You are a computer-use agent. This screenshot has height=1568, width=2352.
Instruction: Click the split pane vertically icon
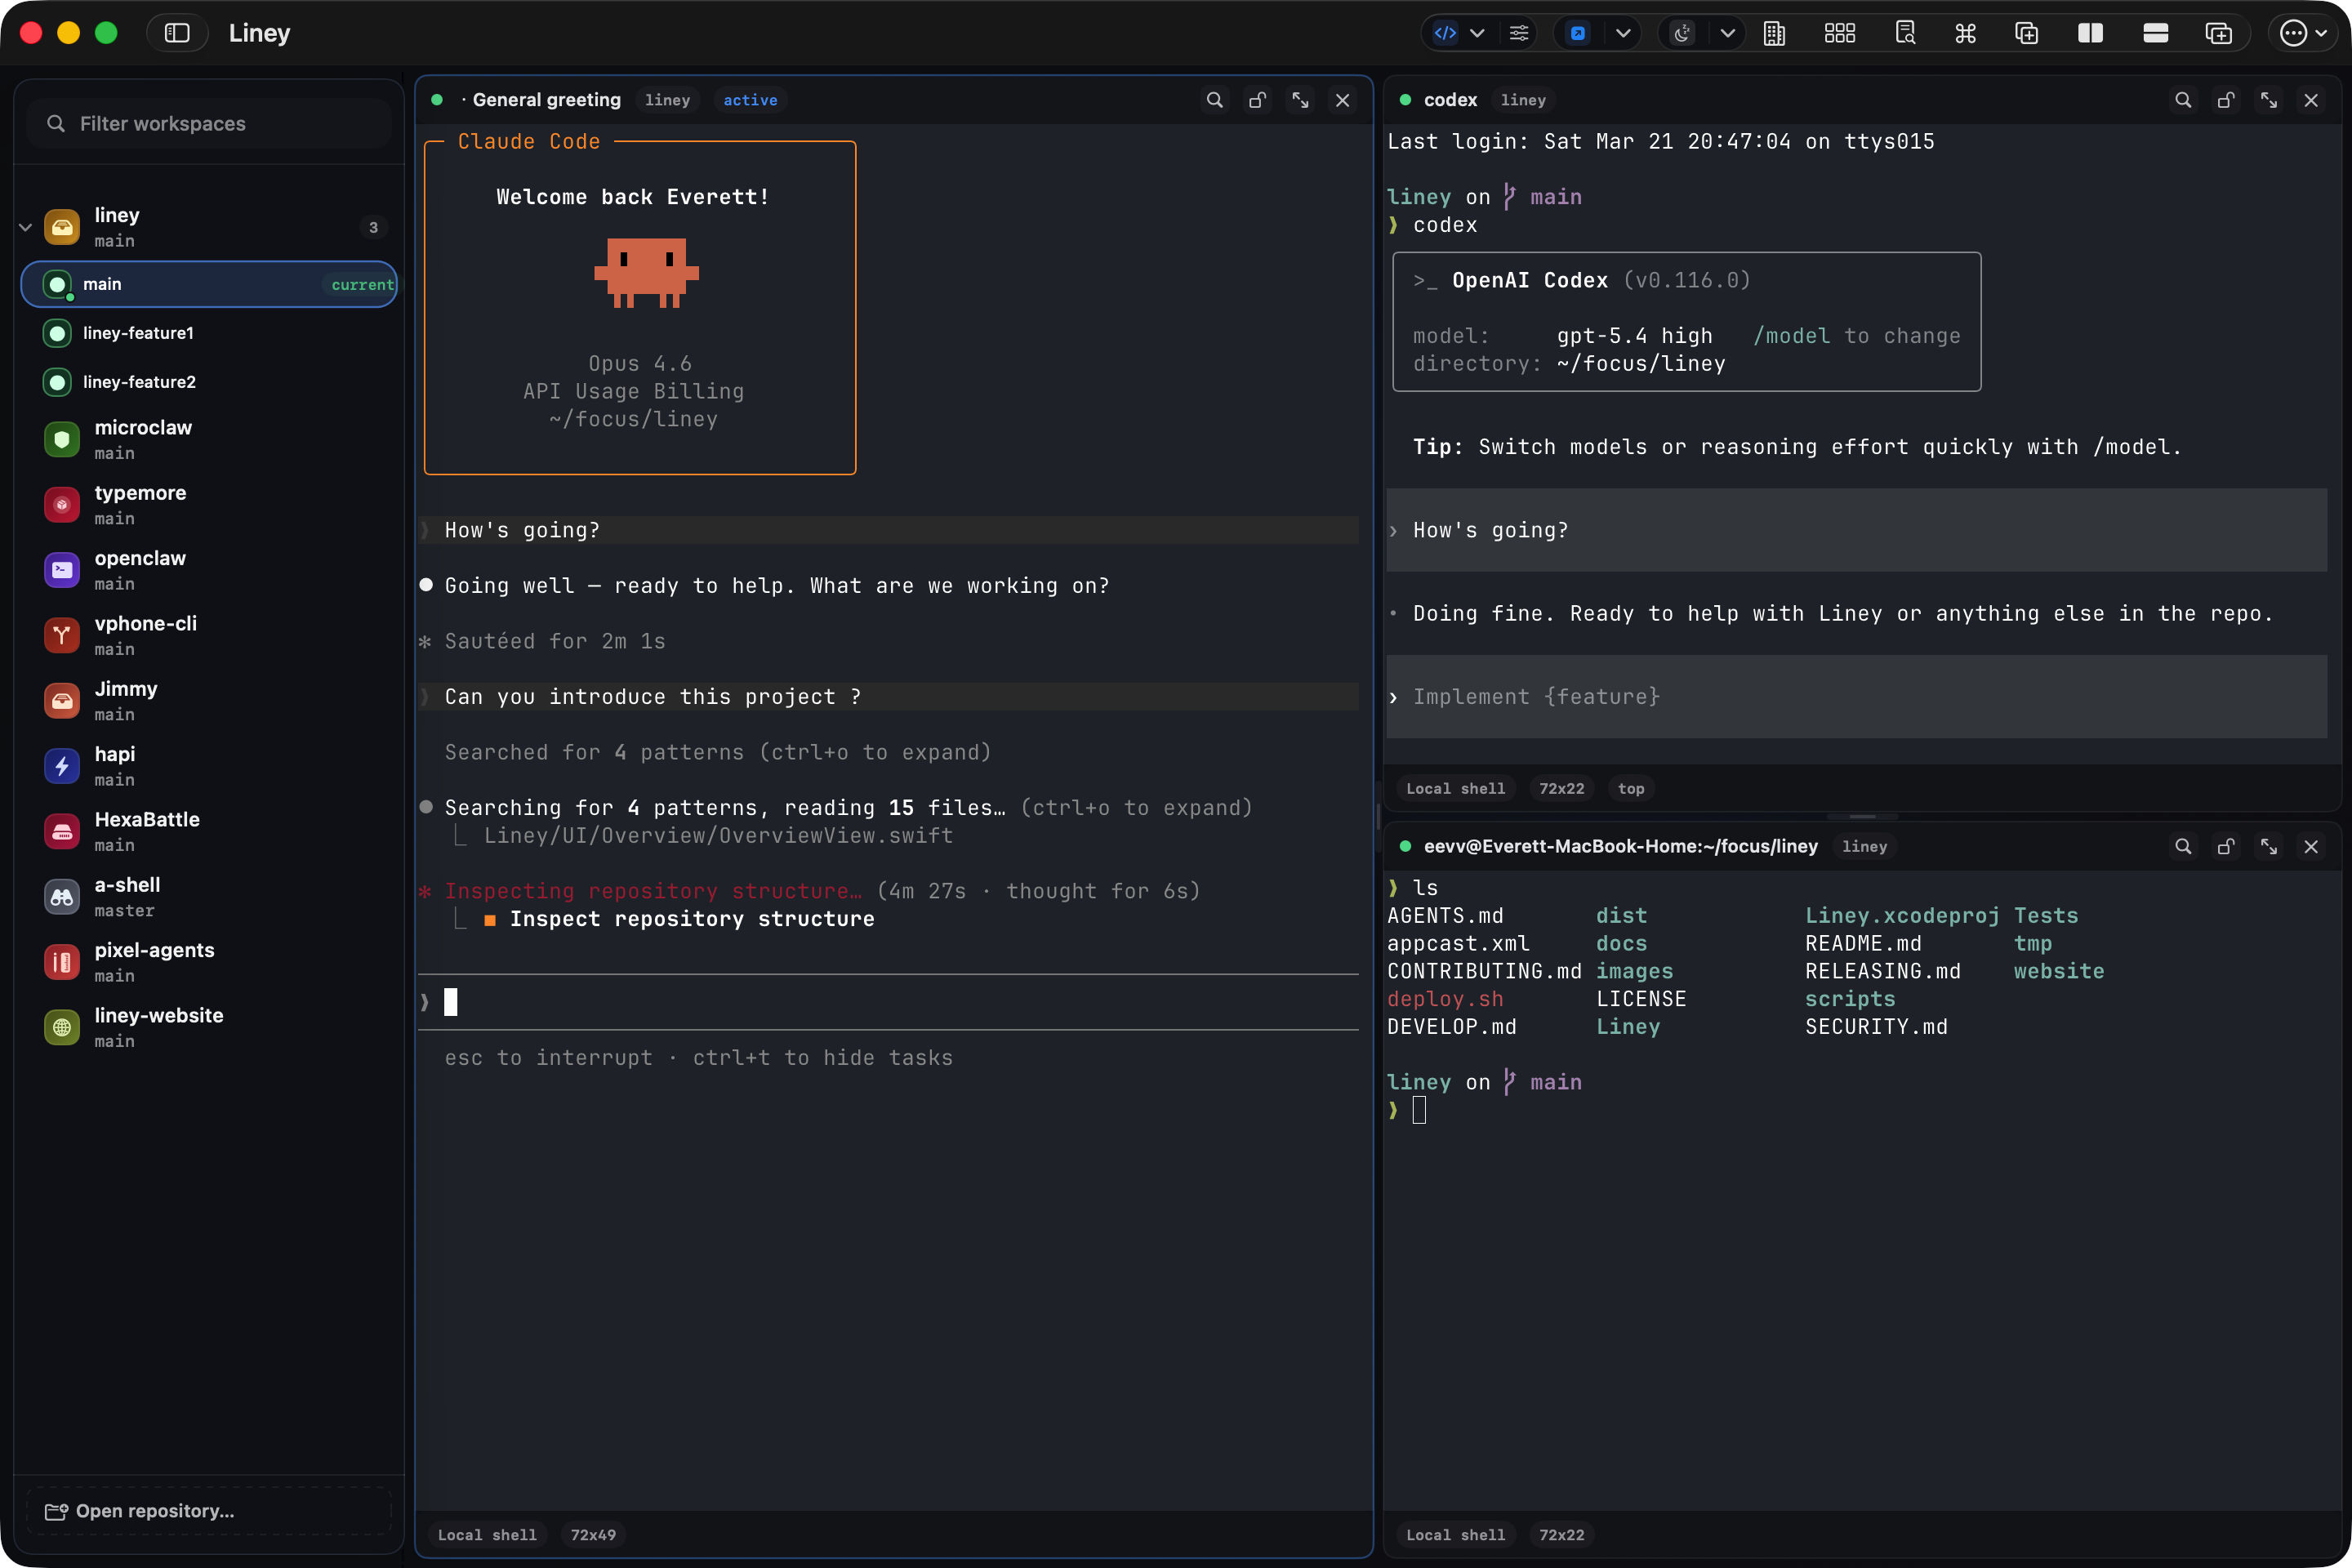coord(2090,33)
